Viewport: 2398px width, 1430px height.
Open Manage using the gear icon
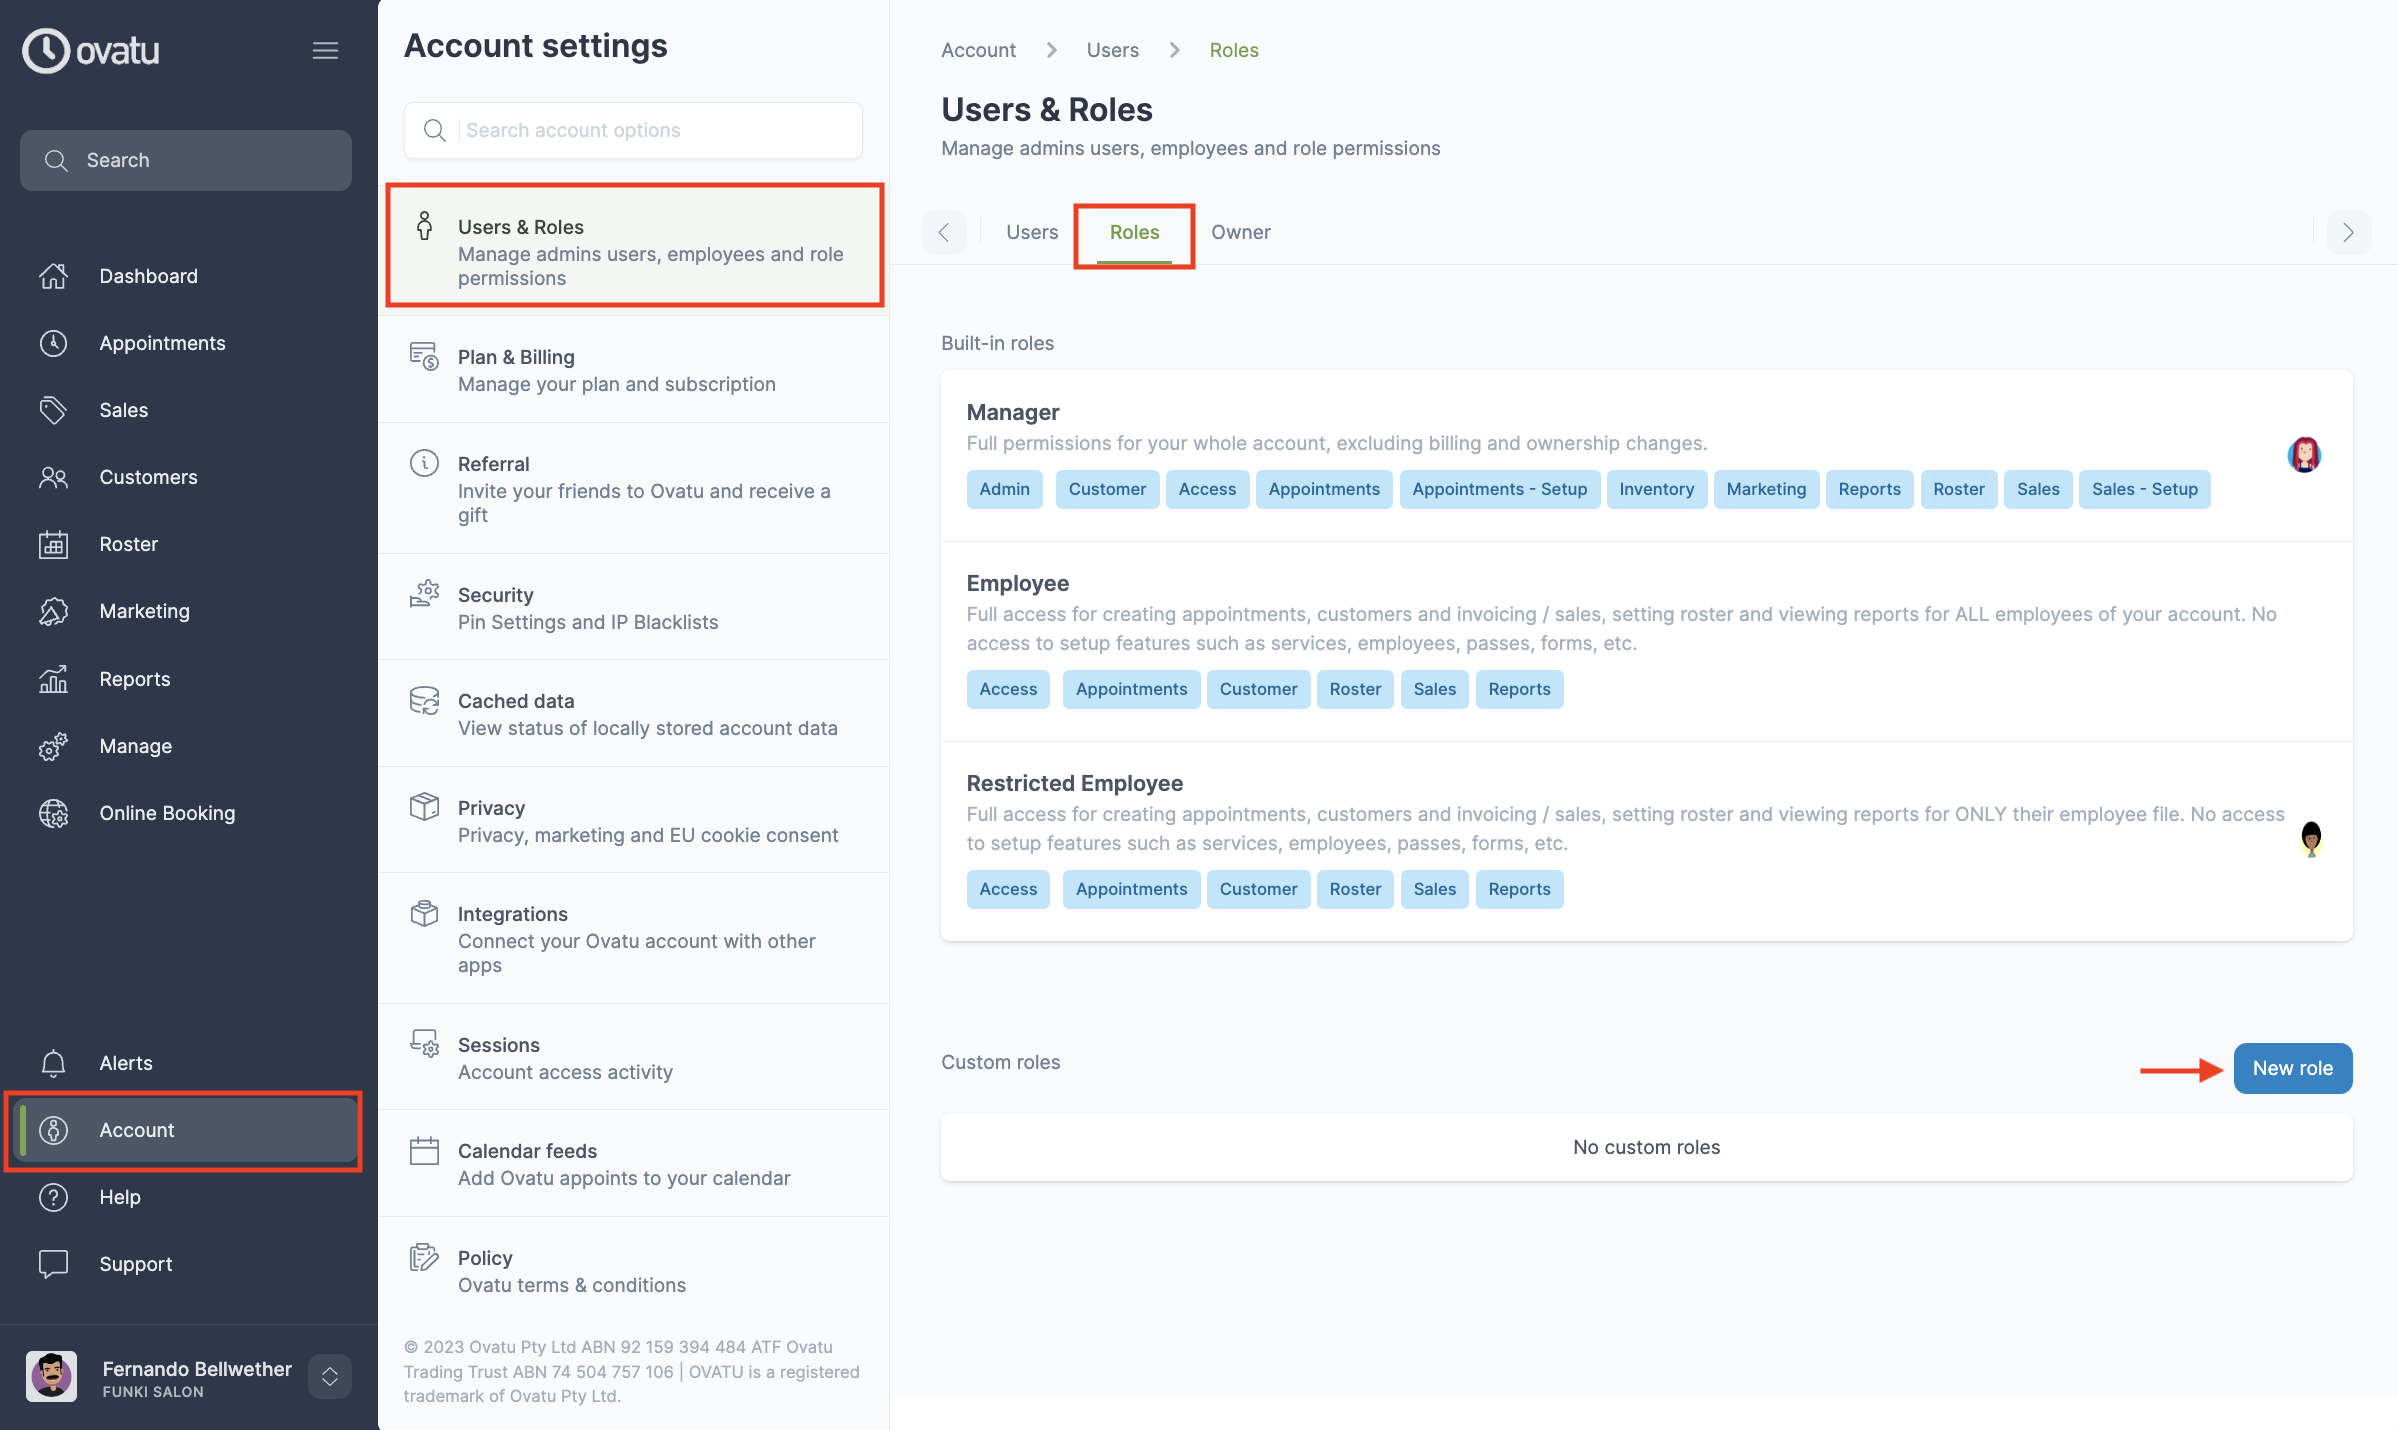pyautogui.click(x=53, y=746)
